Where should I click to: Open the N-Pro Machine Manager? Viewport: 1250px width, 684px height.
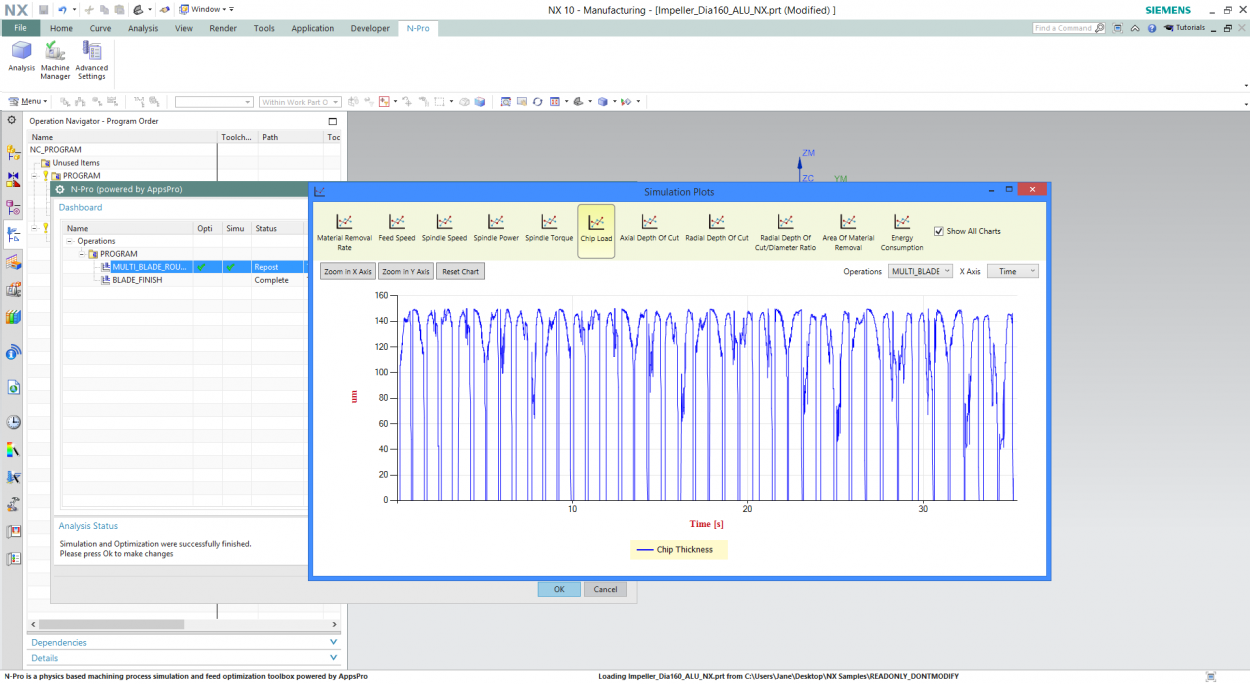[x=55, y=60]
